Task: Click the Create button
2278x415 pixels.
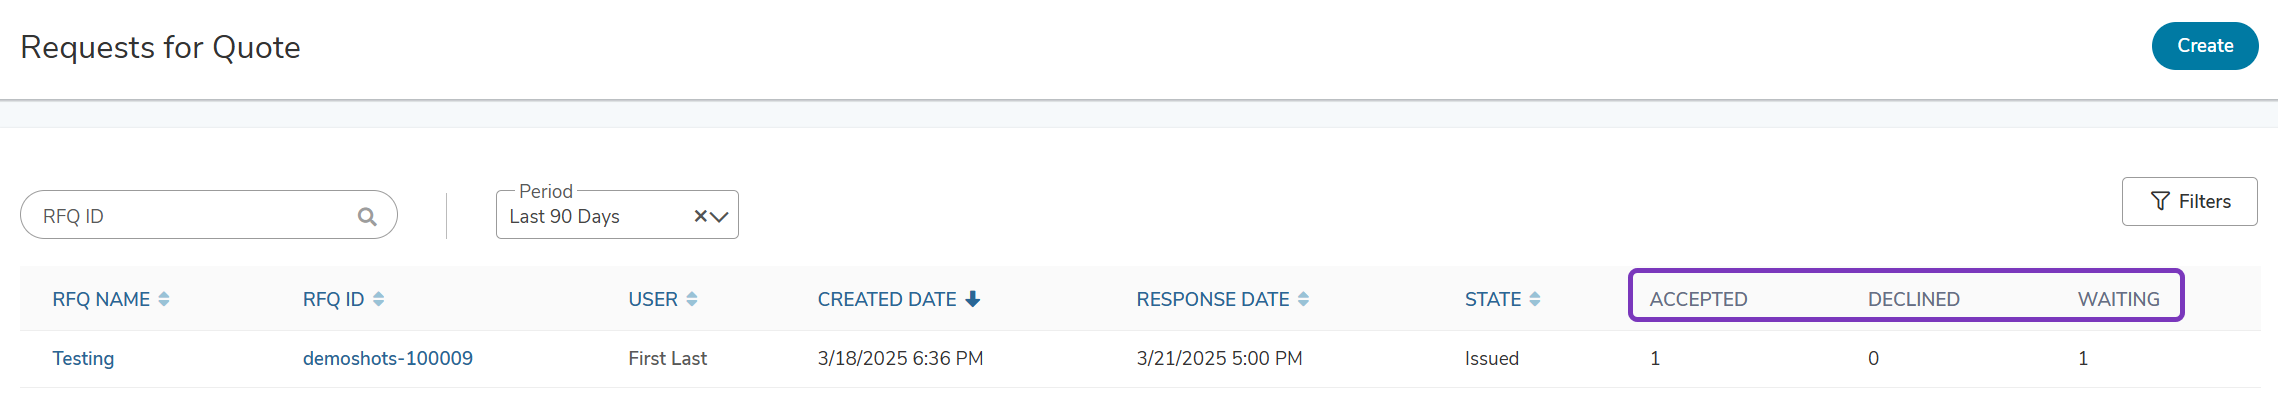Action: tap(2205, 46)
